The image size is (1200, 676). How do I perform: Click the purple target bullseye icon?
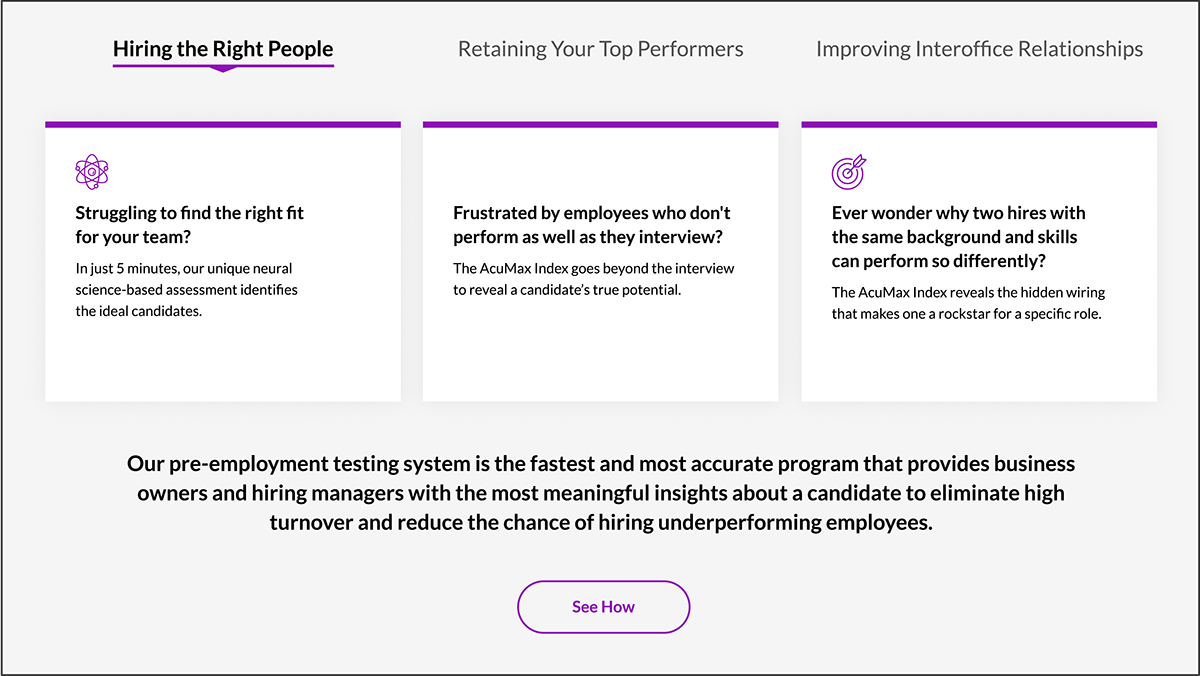[x=849, y=172]
